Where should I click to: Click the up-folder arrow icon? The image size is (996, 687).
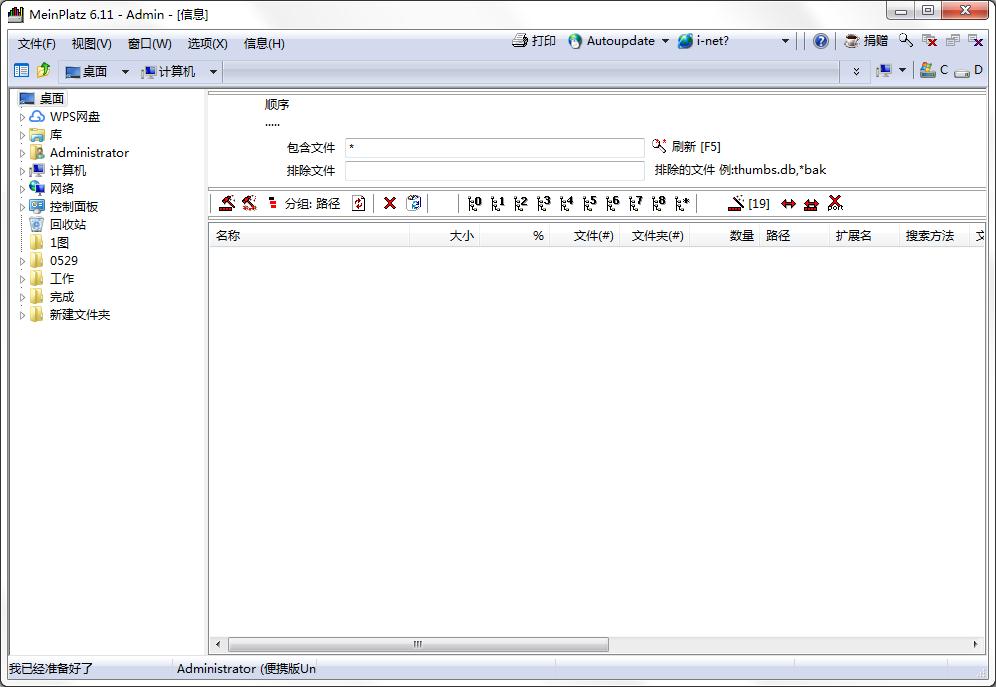[x=43, y=71]
